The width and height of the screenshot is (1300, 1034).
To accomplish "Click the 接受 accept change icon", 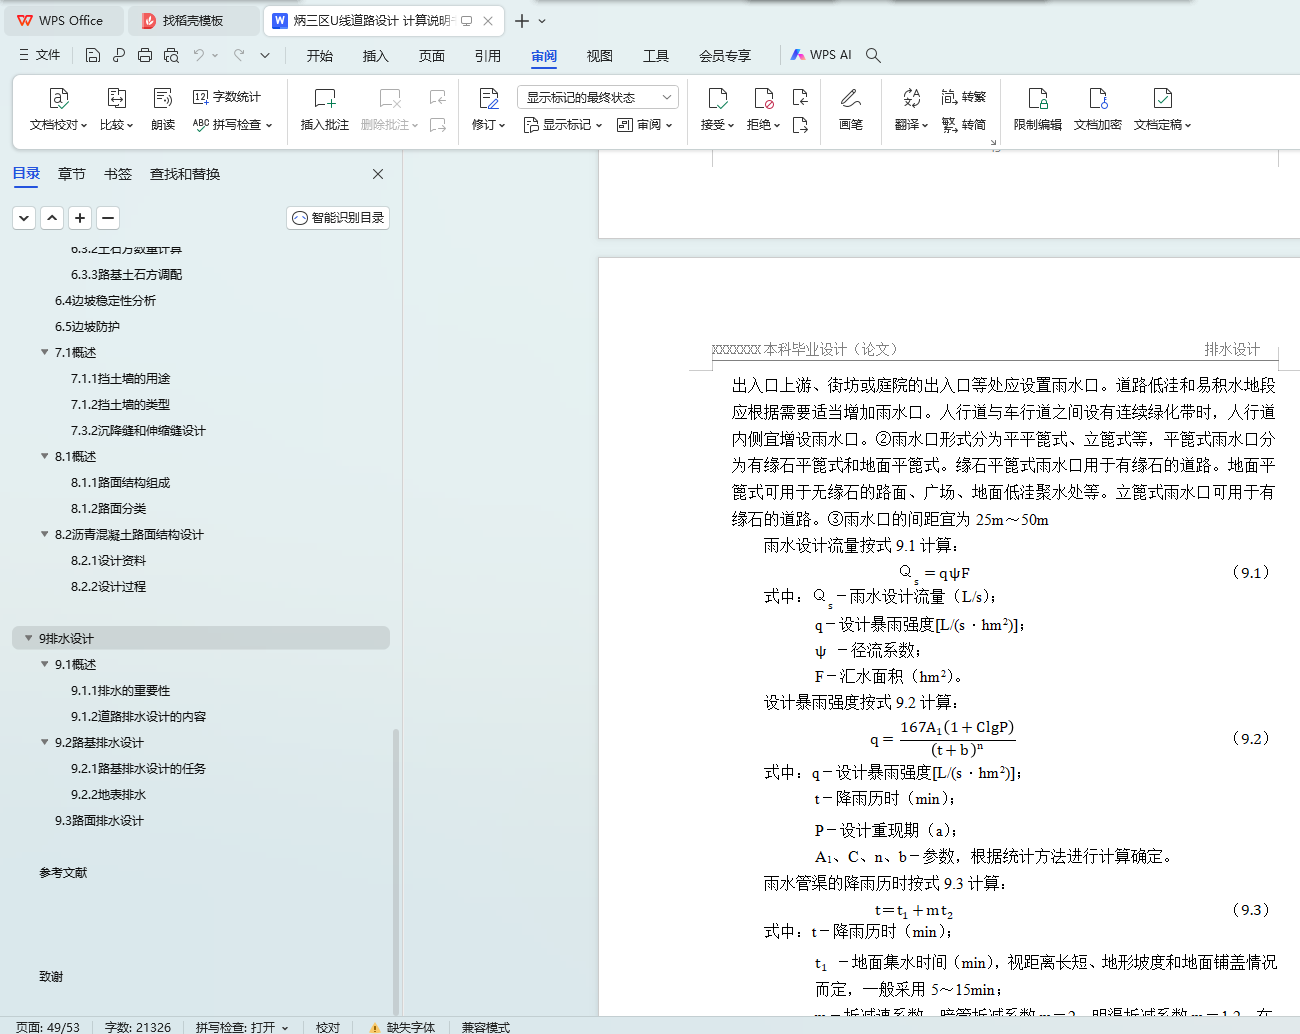I will coord(718,98).
